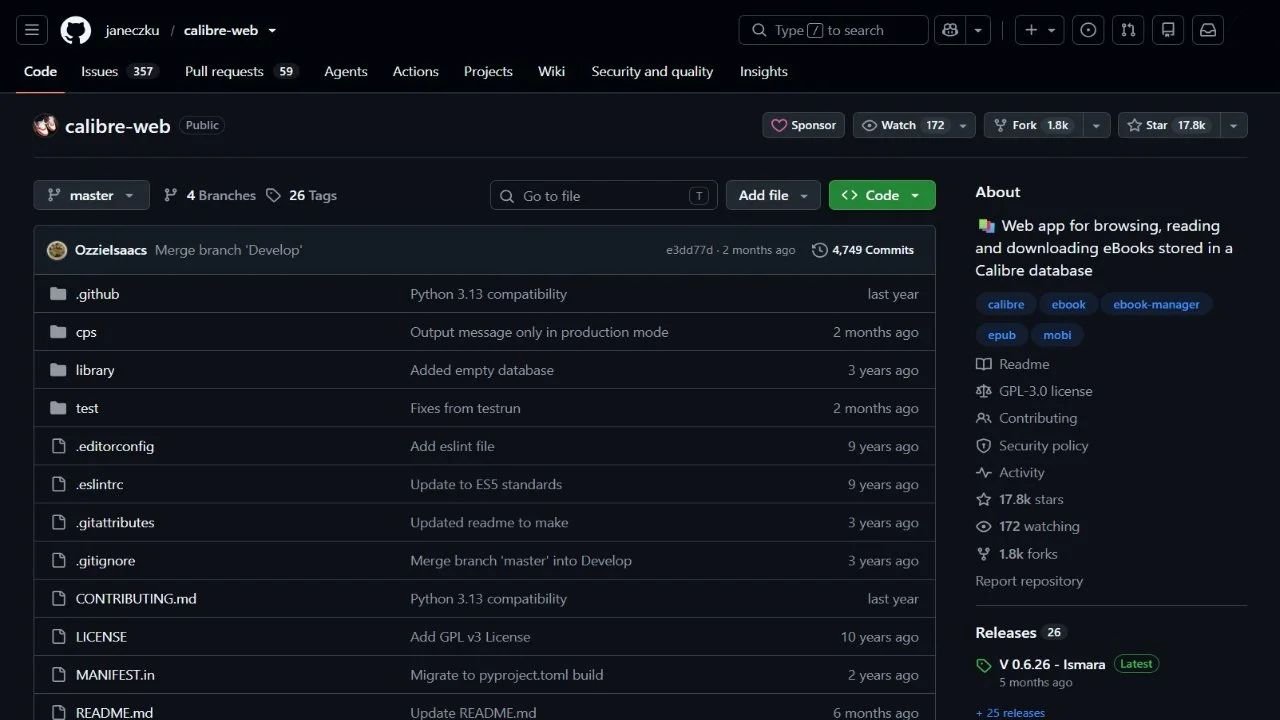Open the Pull requests header icon

coord(1128,30)
